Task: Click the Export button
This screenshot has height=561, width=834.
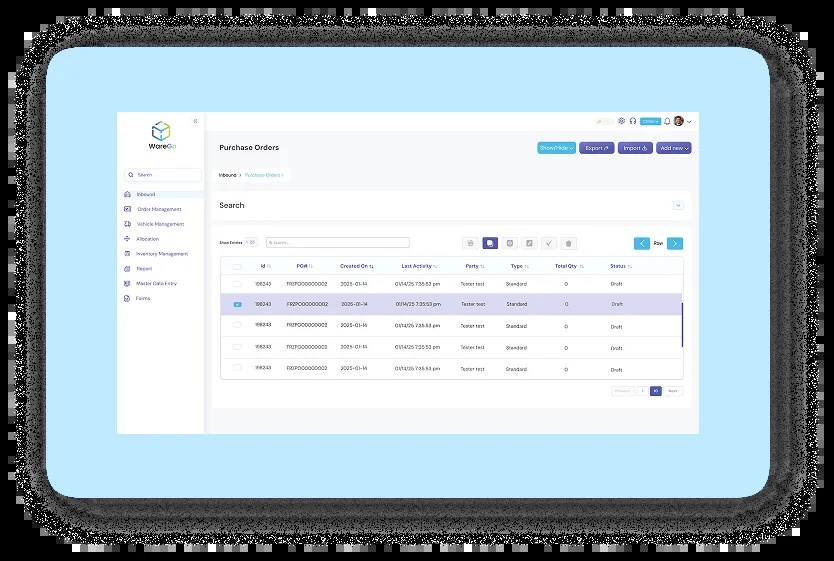Action: [x=597, y=148]
